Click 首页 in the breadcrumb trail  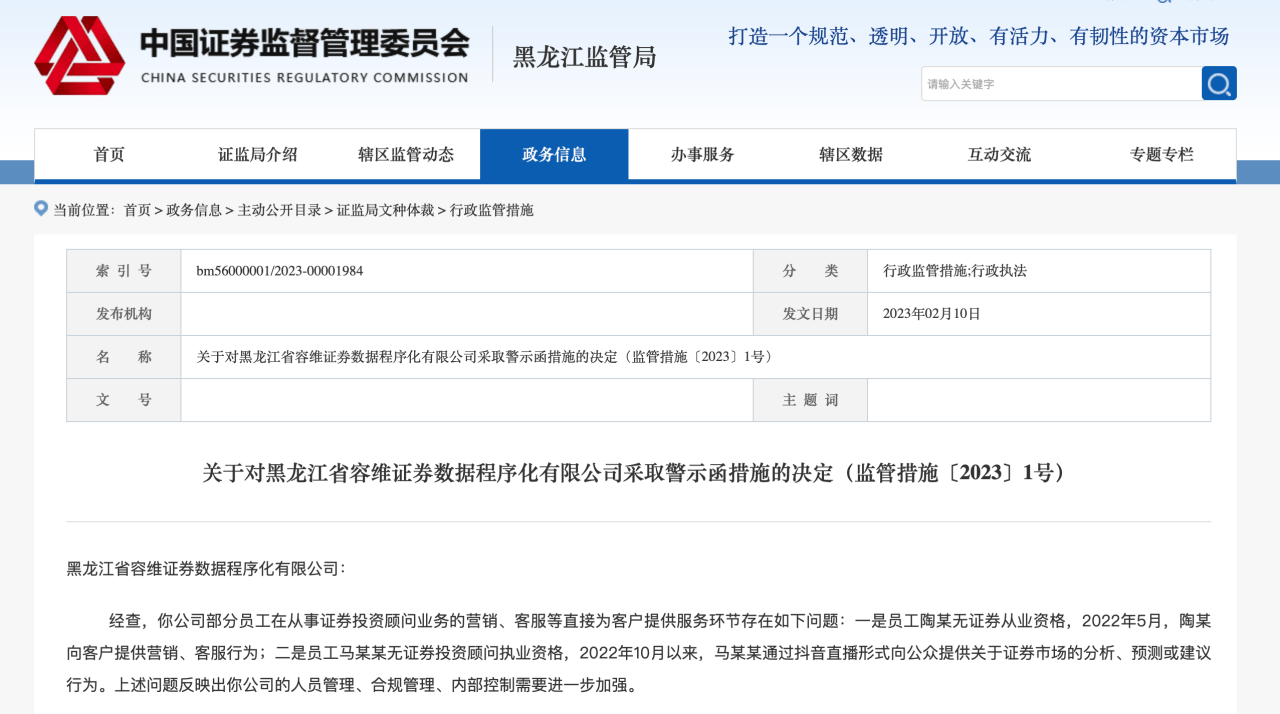click(137, 210)
